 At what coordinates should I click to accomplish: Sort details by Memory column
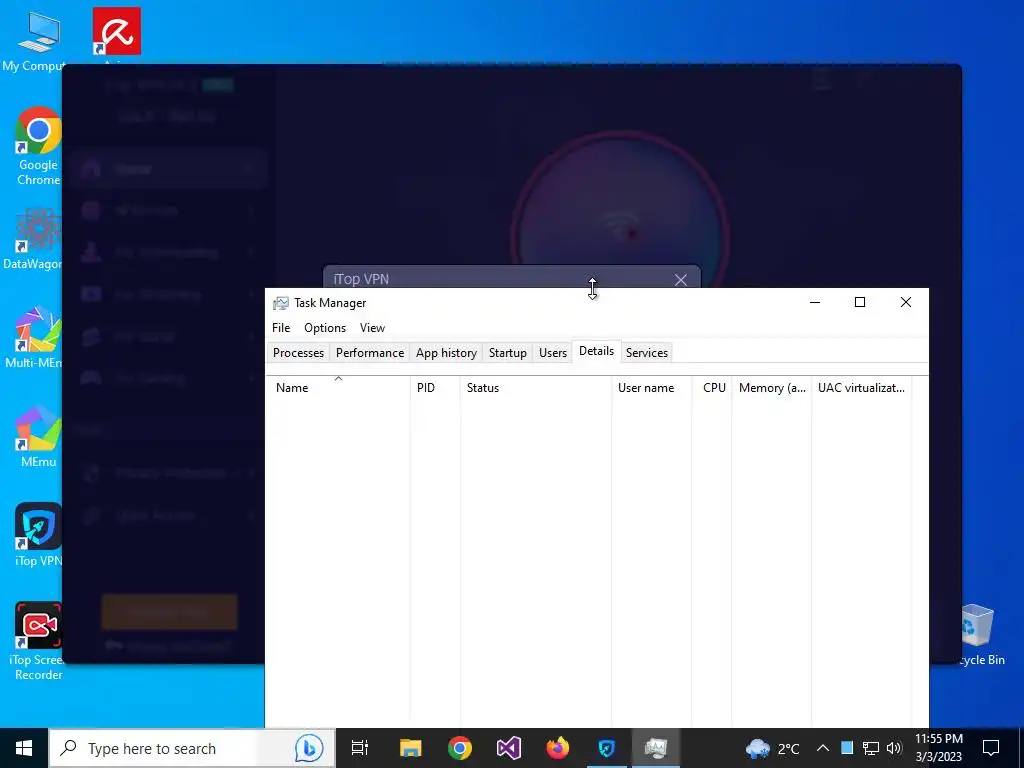click(771, 388)
